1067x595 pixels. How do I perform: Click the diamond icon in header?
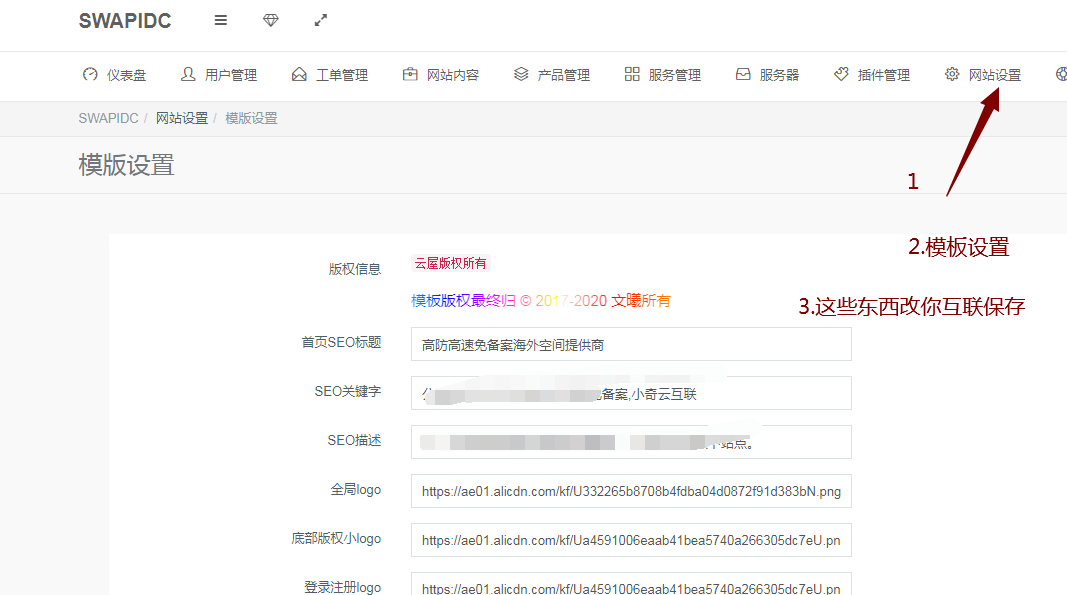click(x=271, y=20)
